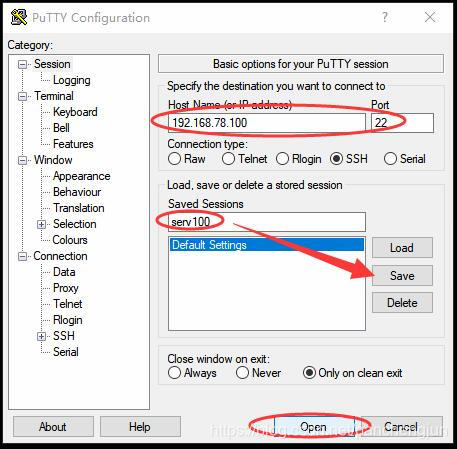Open the Appearance category

point(82,176)
